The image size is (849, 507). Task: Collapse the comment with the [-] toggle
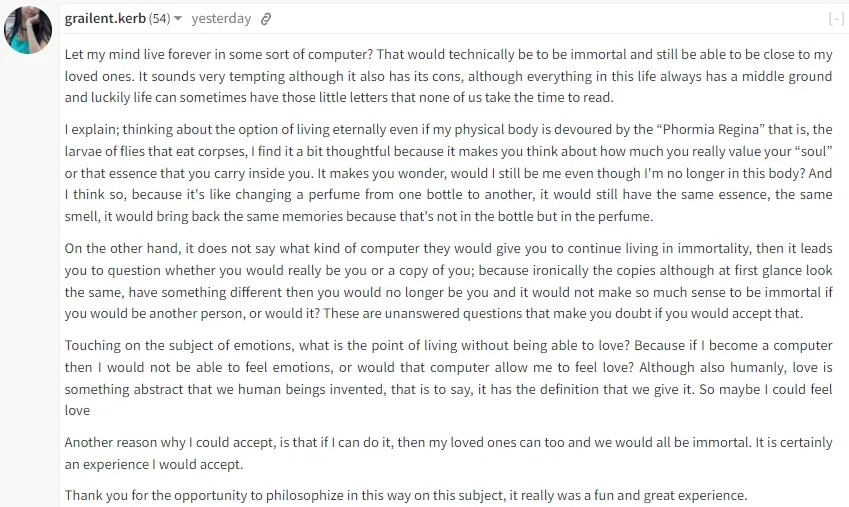pos(836,19)
